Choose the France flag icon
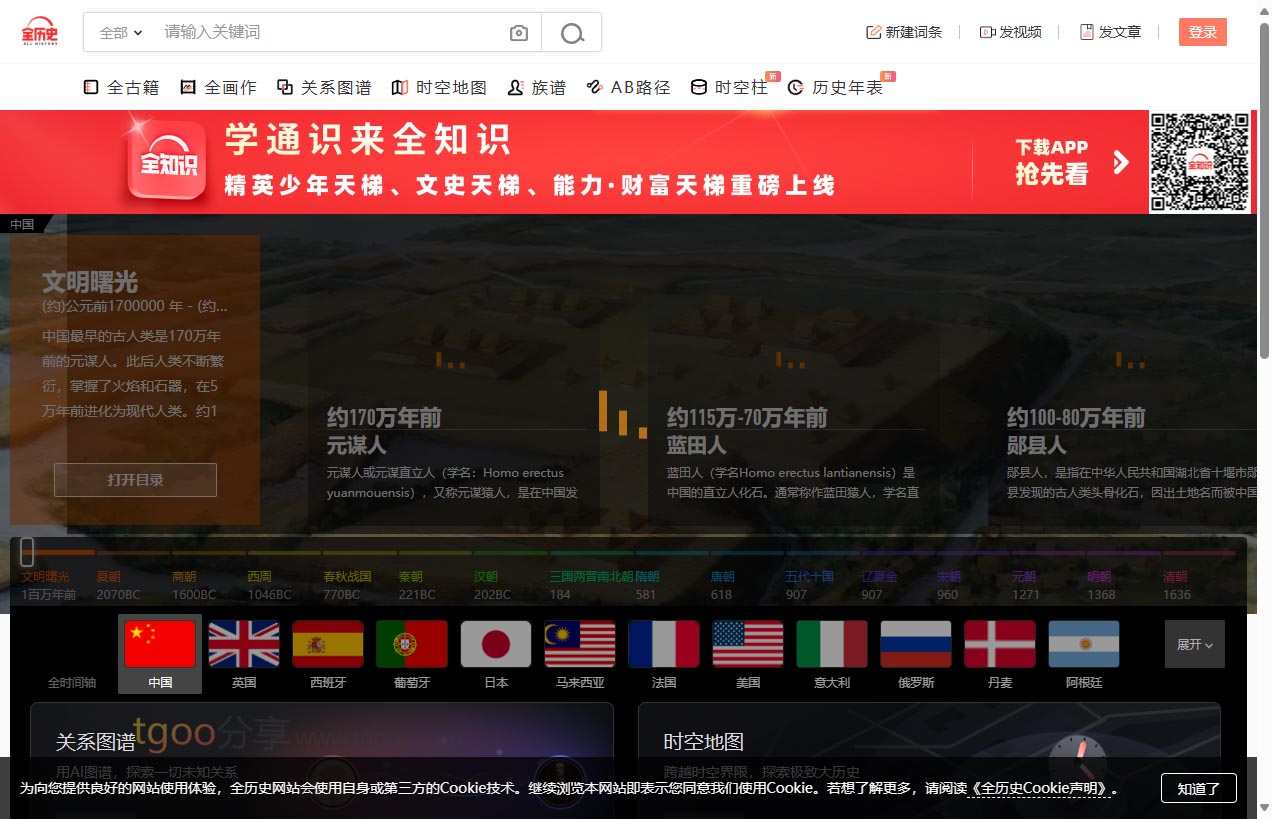The width and height of the screenshot is (1272, 819). 664,644
